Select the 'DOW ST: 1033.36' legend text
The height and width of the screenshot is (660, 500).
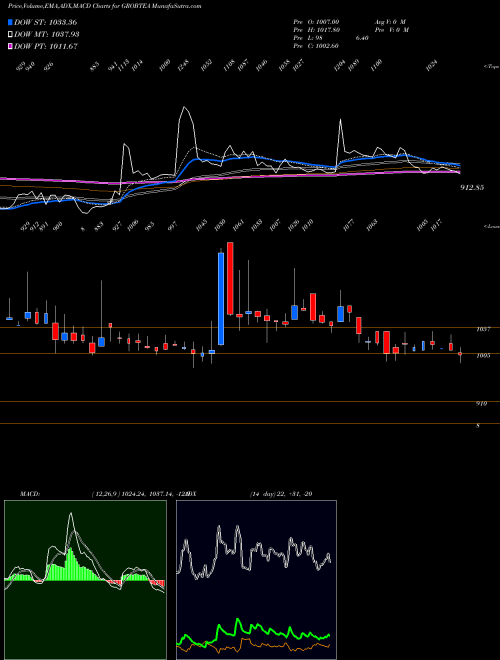tap(45, 22)
